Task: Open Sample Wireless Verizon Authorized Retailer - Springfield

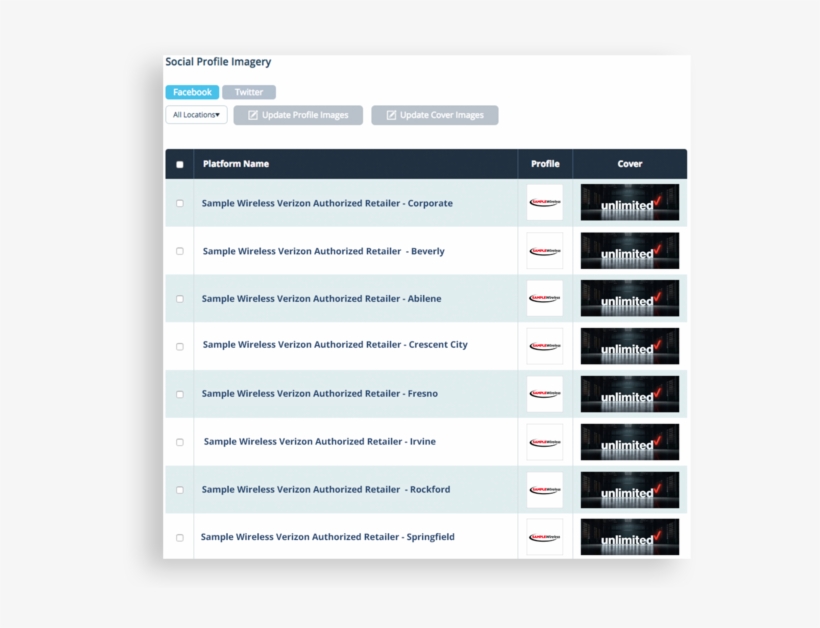Action: coord(328,537)
